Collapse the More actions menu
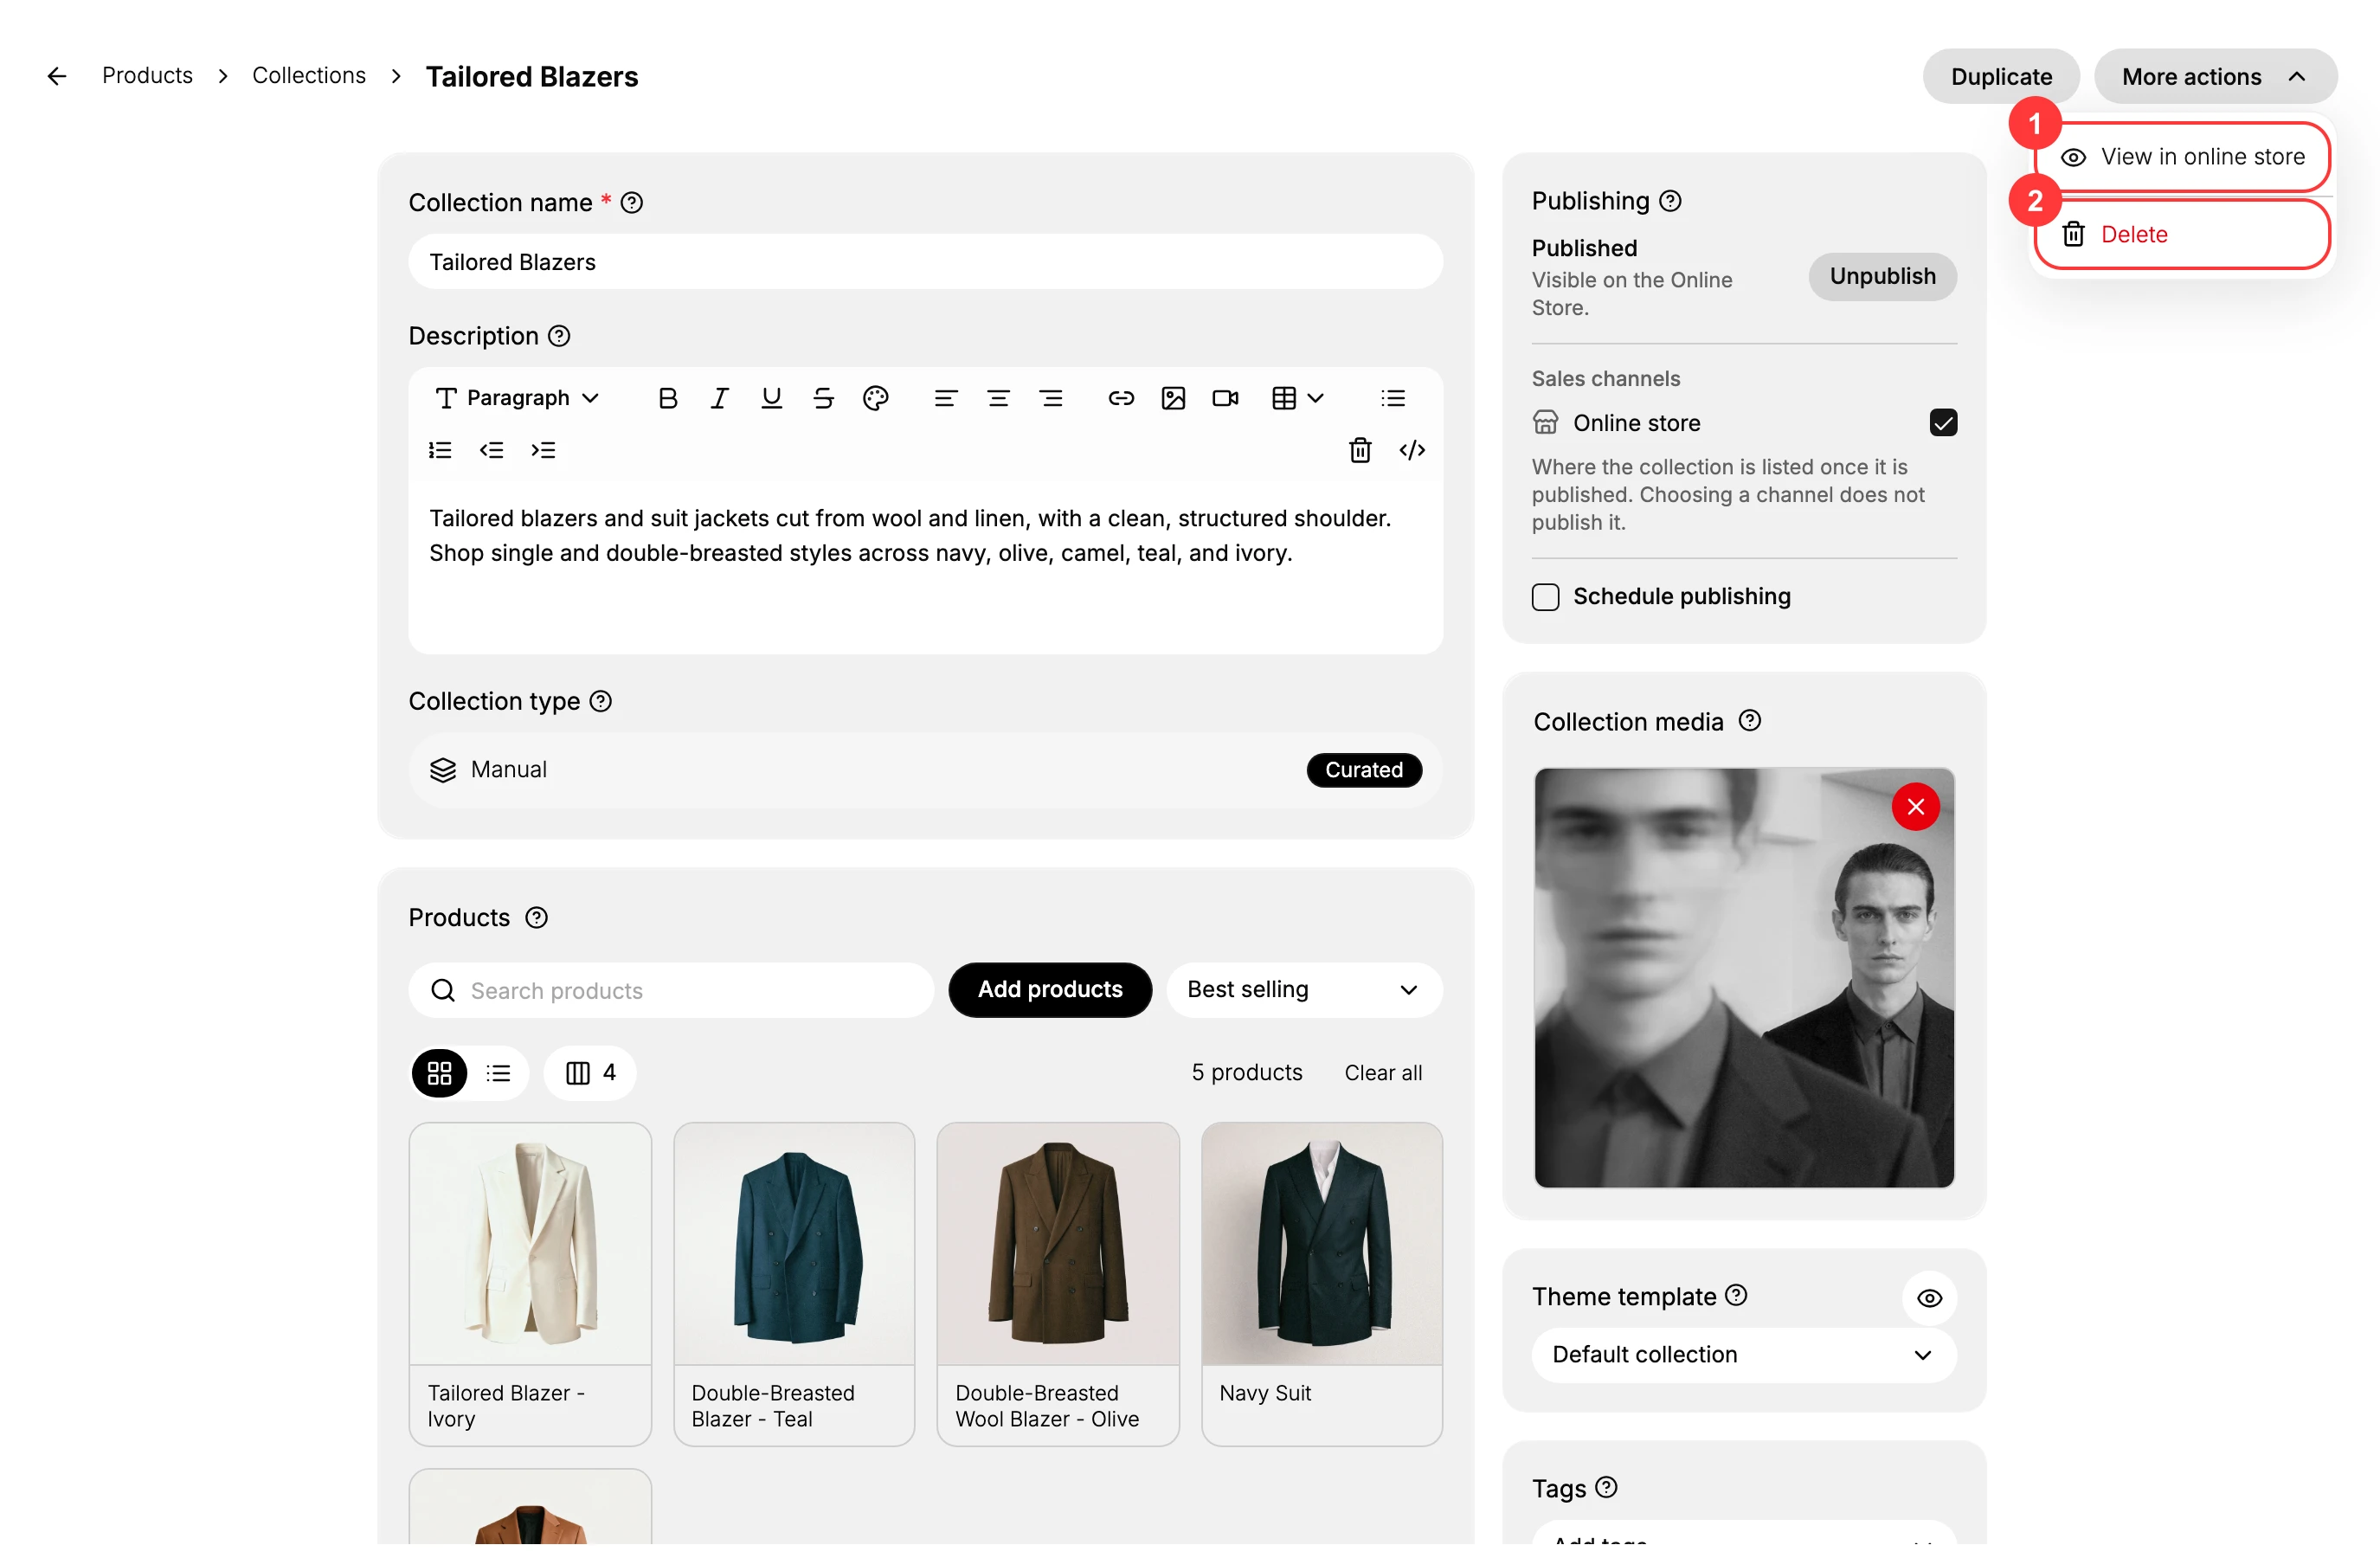The width and height of the screenshot is (2380, 1558). [x=2215, y=77]
